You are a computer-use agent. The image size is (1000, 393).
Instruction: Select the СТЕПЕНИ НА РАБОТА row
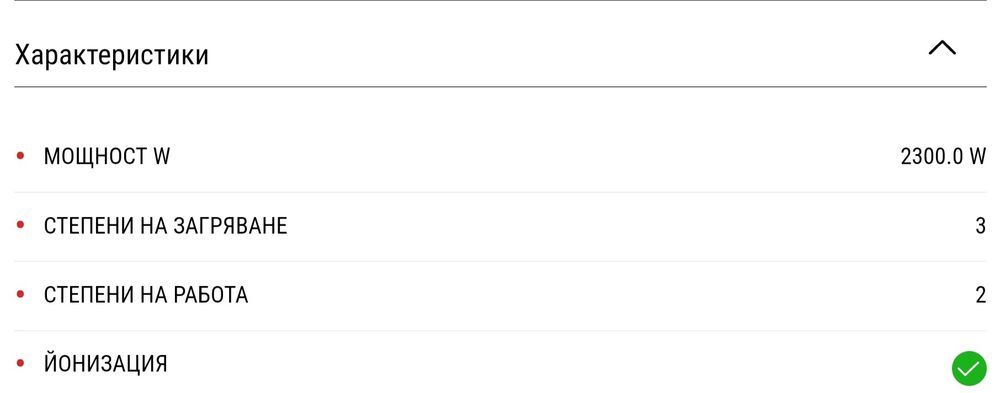point(500,296)
